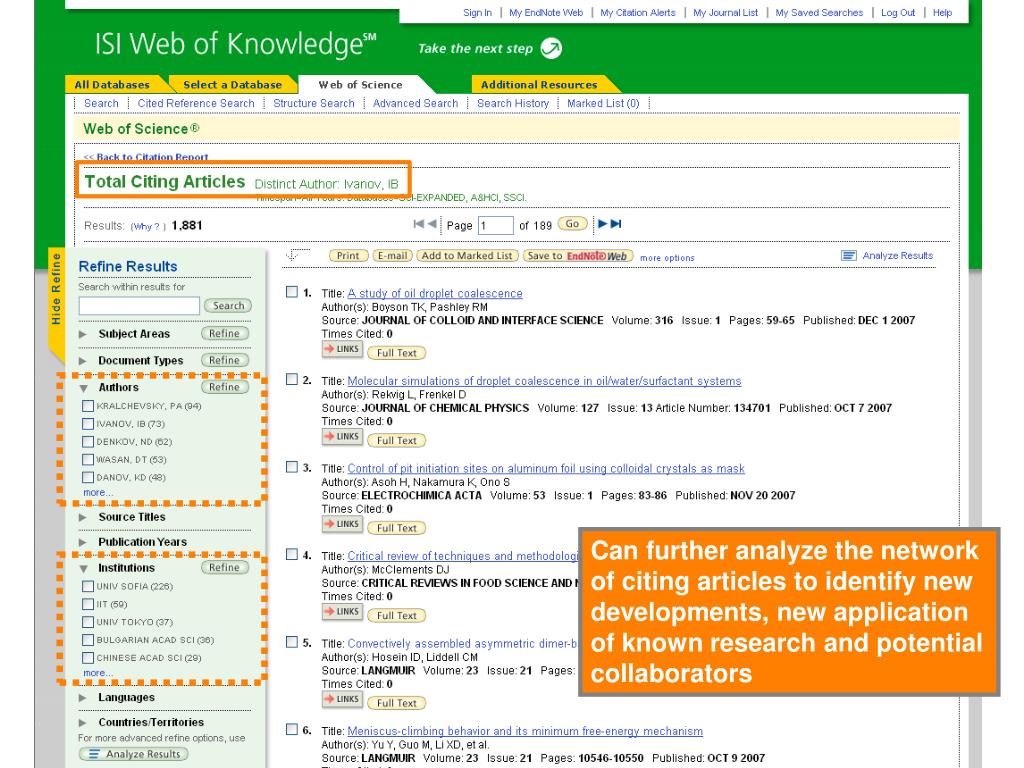Focus the page number input field
The image size is (1024, 768).
(496, 225)
